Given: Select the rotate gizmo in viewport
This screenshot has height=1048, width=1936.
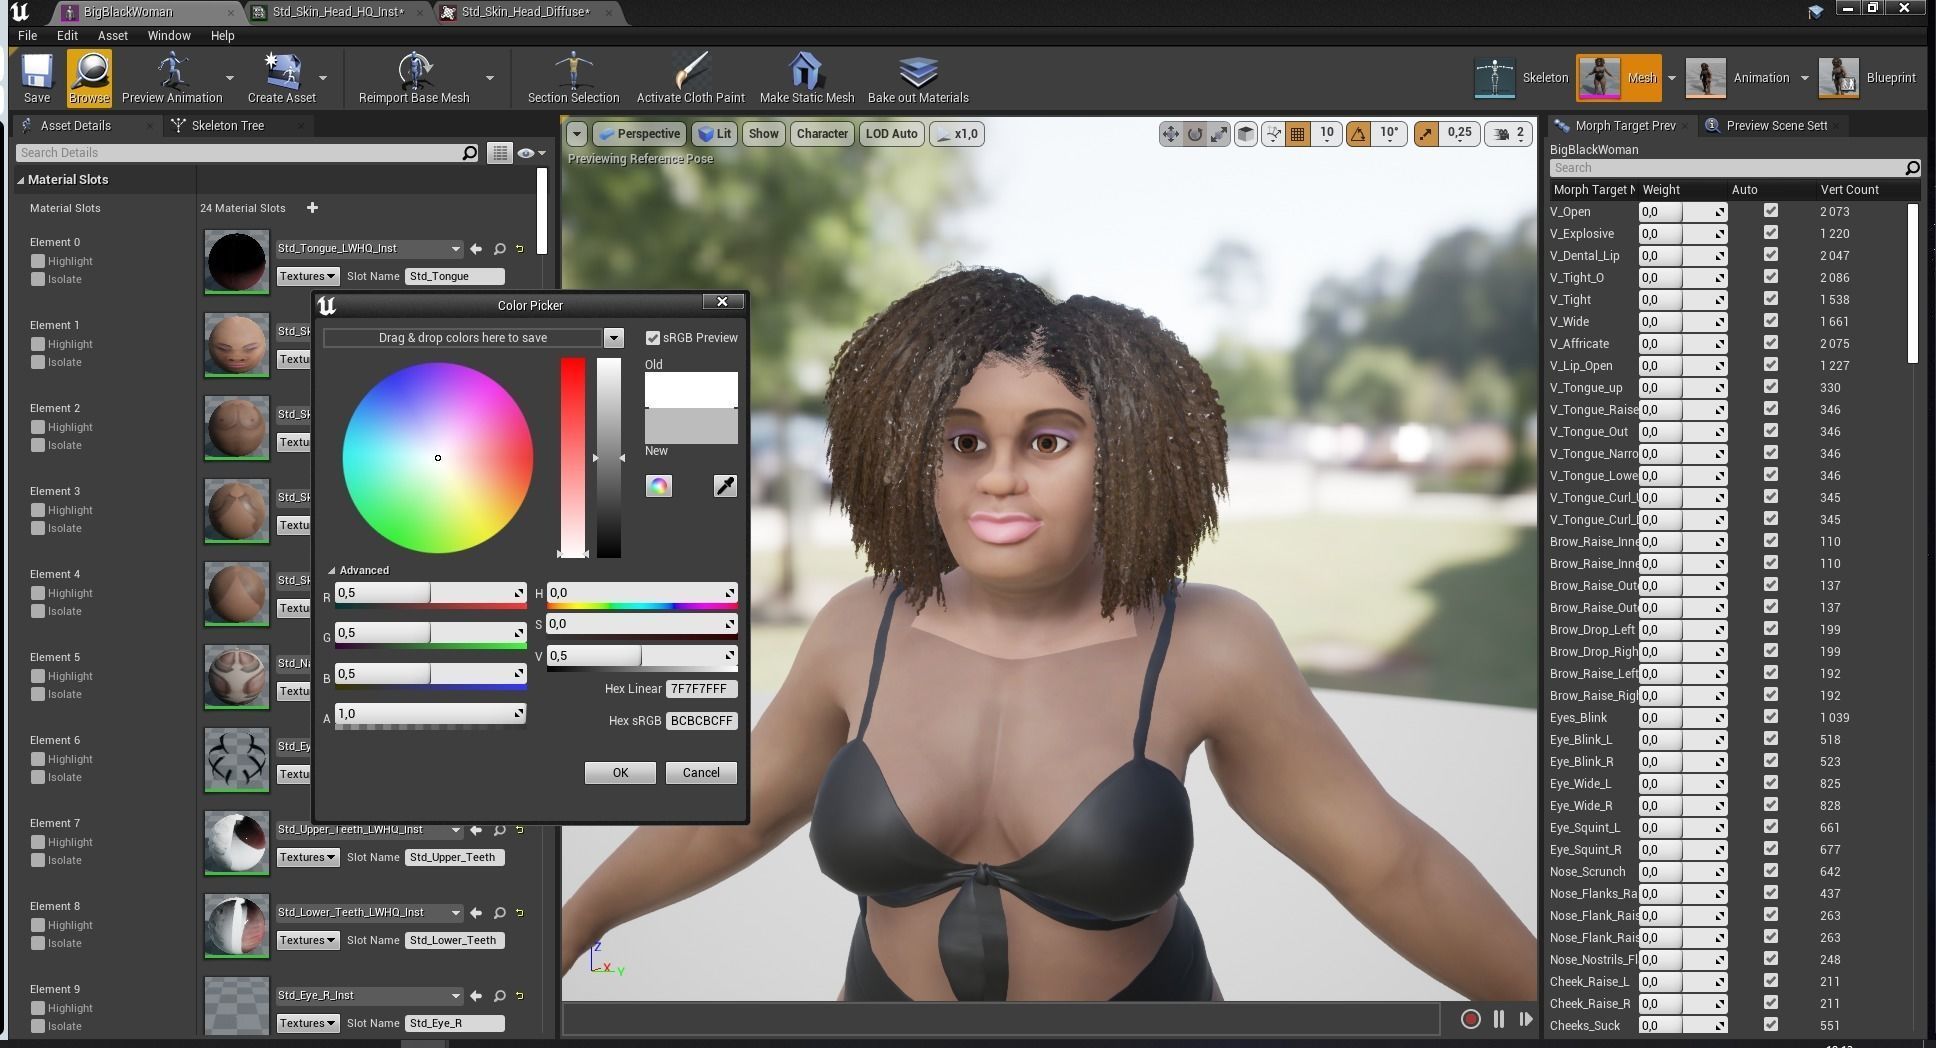Looking at the screenshot, I should point(1195,134).
